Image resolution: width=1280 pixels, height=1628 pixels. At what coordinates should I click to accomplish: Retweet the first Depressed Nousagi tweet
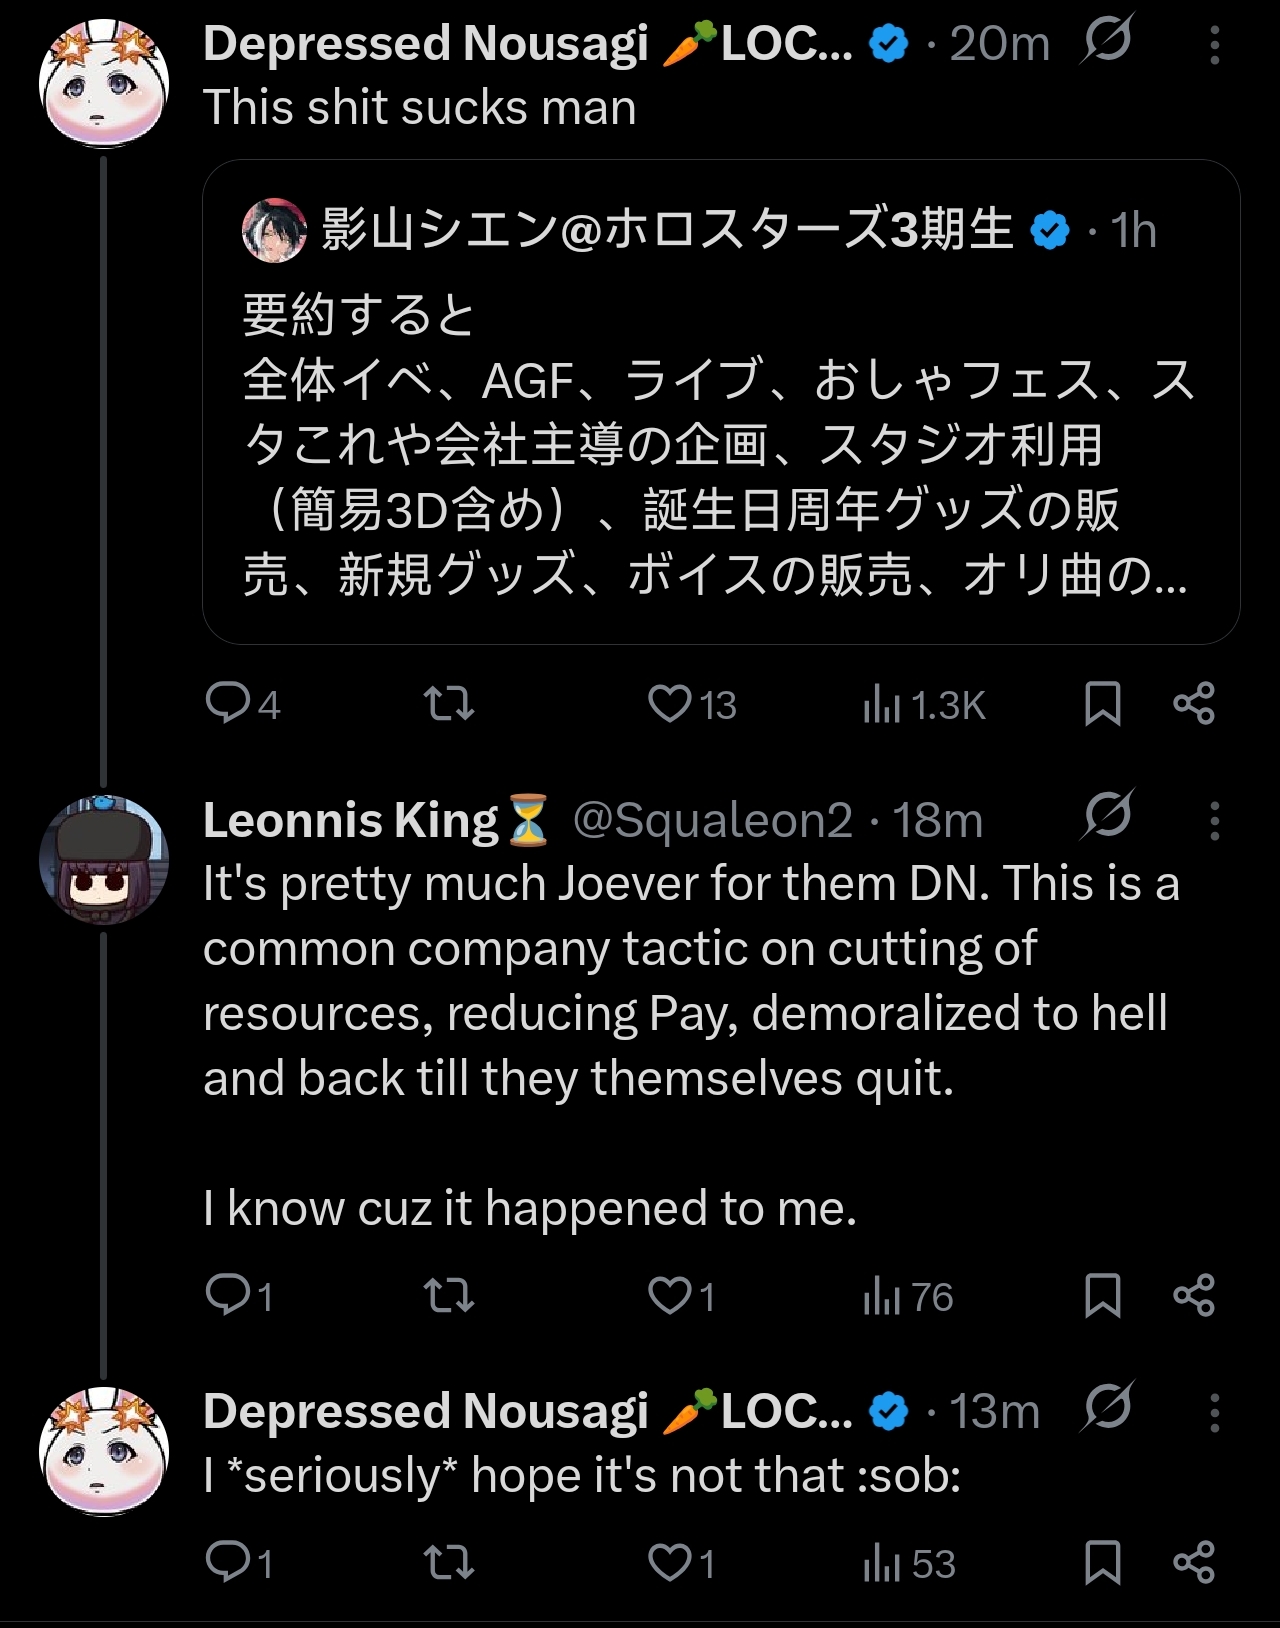(x=449, y=703)
